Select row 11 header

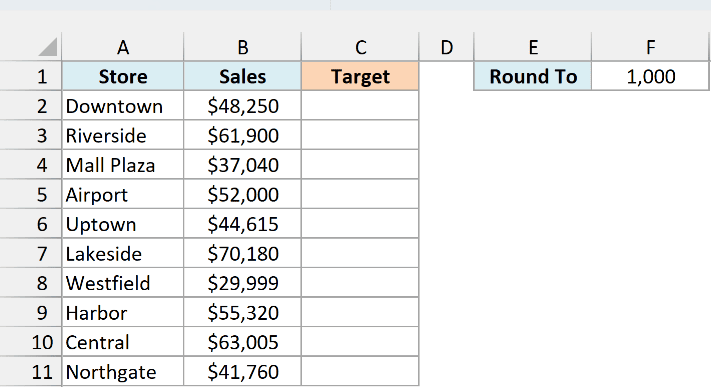(x=30, y=372)
